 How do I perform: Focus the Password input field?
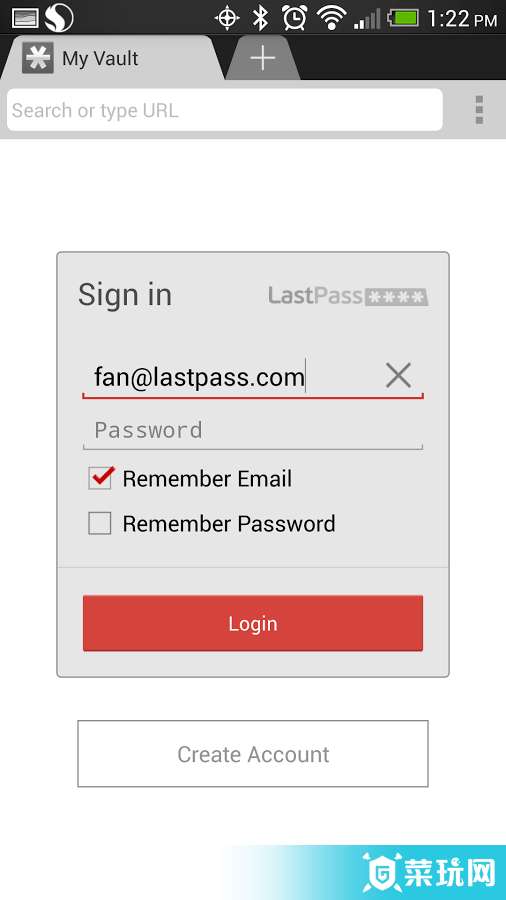point(253,430)
